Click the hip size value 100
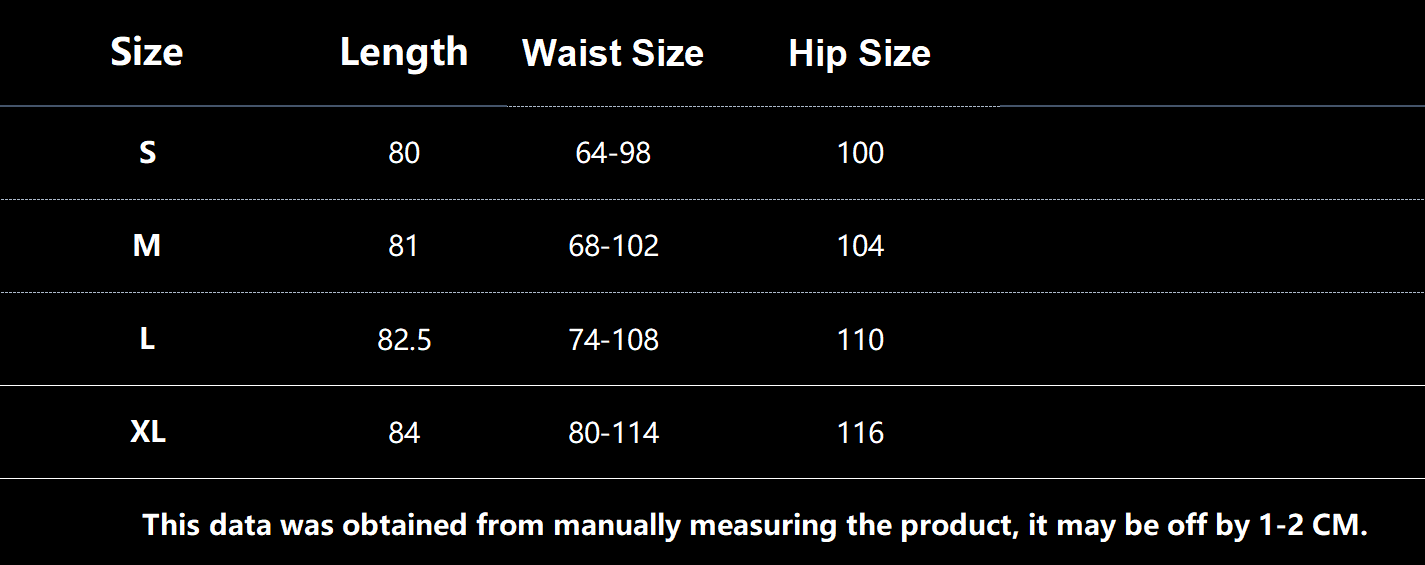1425x565 pixels. (860, 153)
